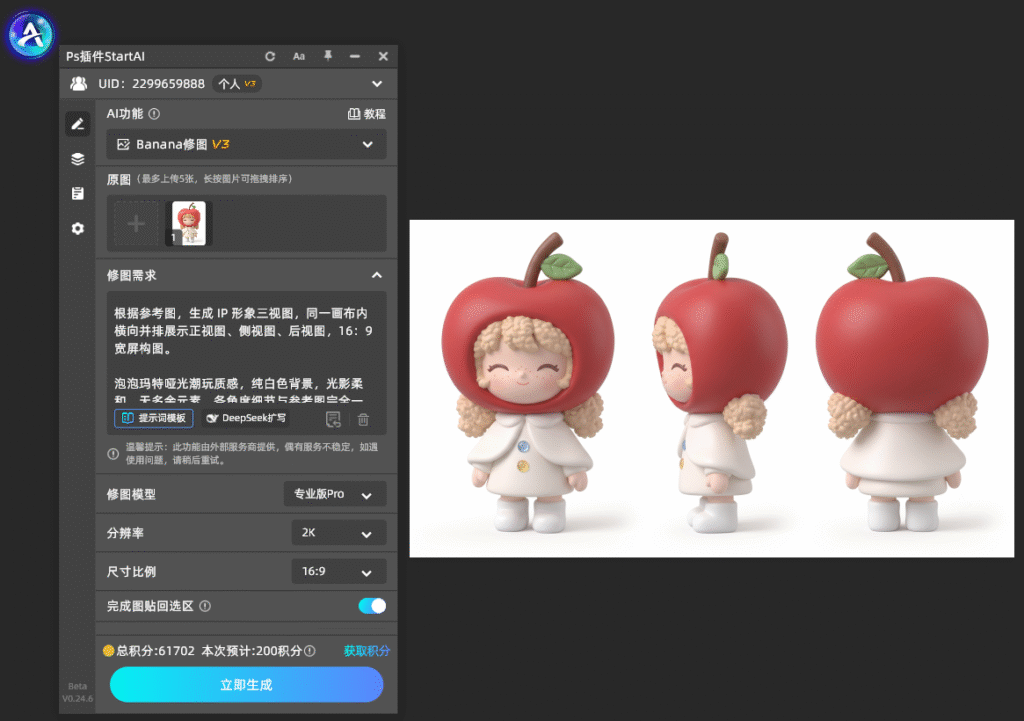This screenshot has height=721, width=1024.
Task: Click the plus box to add image
Action: 136,223
